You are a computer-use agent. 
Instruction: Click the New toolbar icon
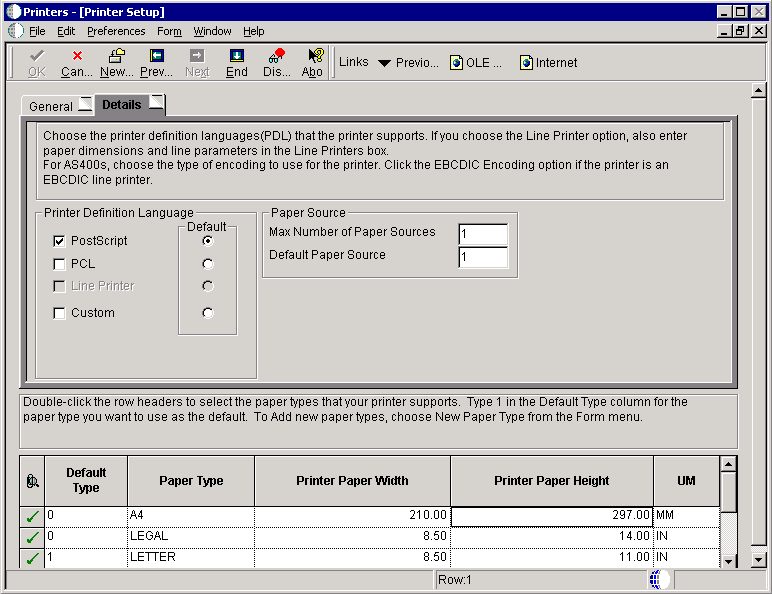pyautogui.click(x=117, y=56)
